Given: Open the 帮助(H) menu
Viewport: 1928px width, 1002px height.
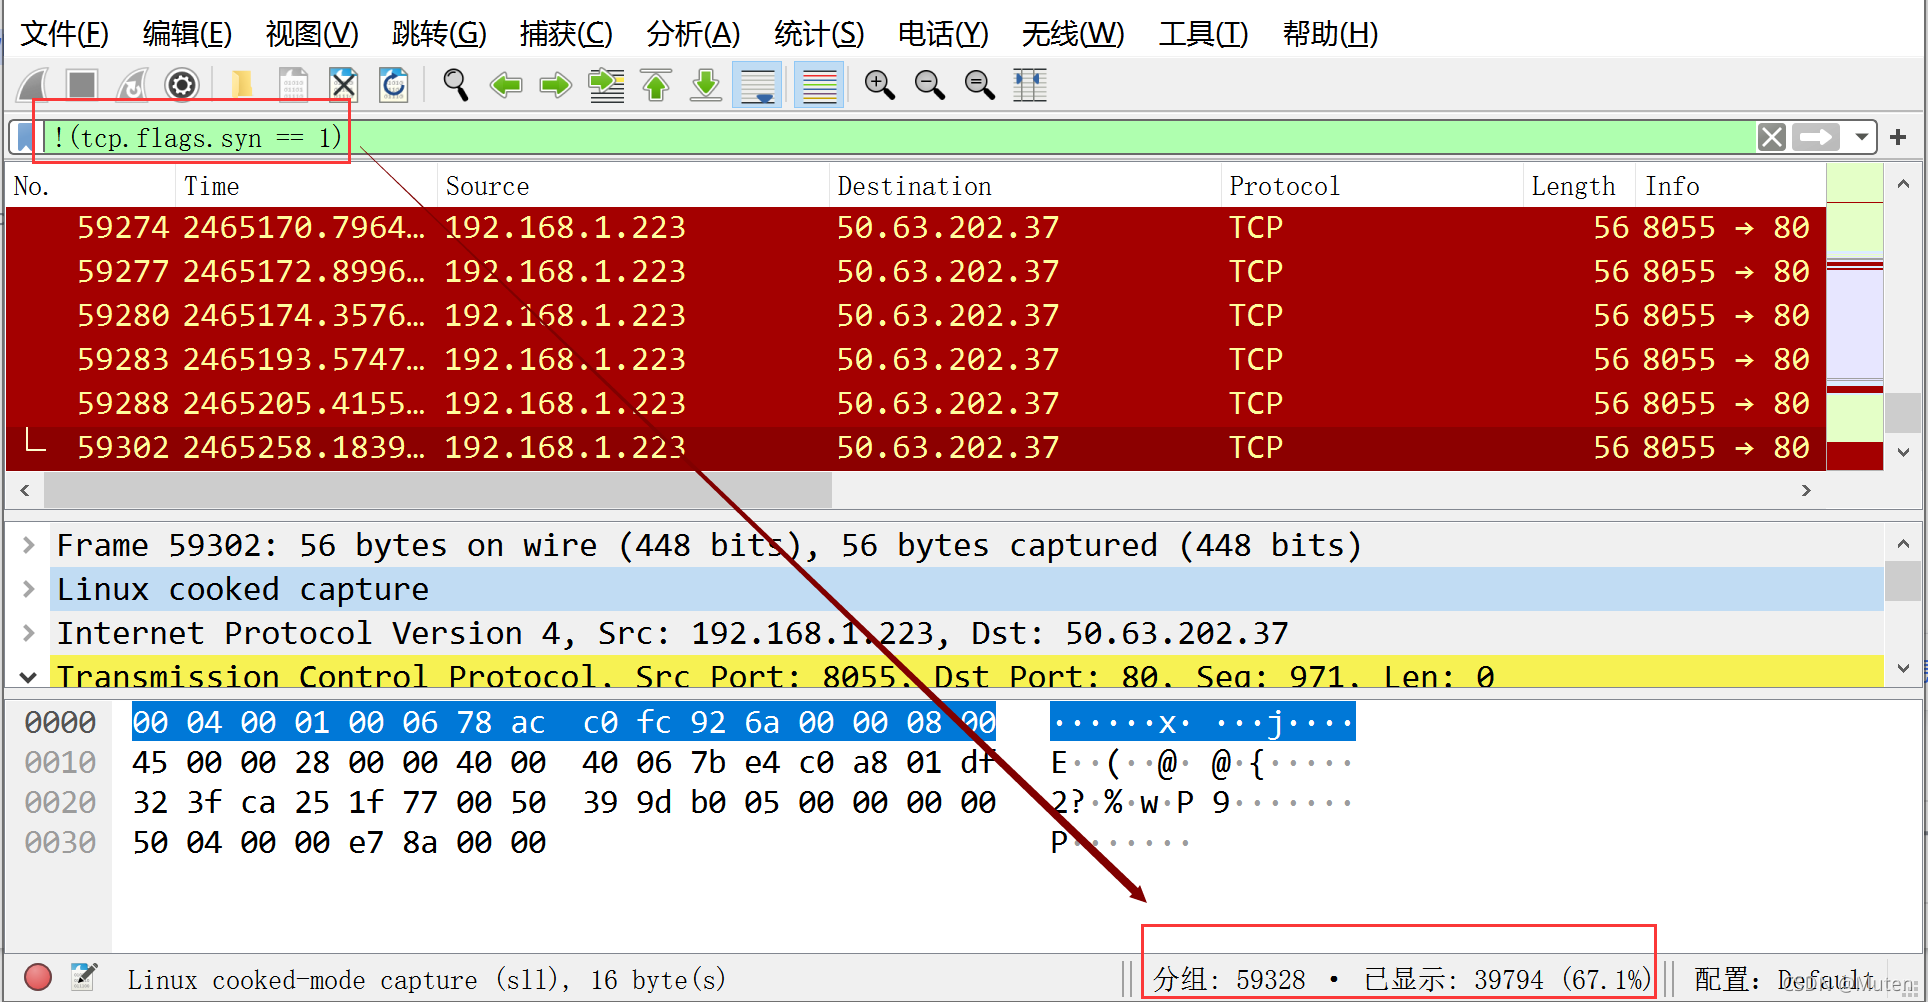Looking at the screenshot, I should [x=1331, y=34].
